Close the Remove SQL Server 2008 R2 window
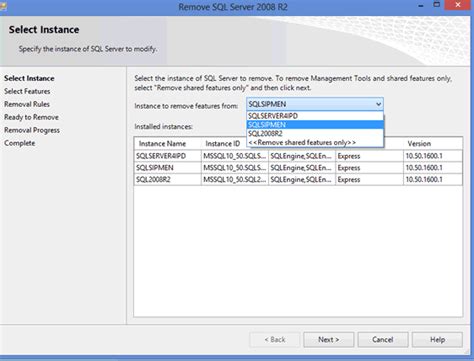 point(458,5)
